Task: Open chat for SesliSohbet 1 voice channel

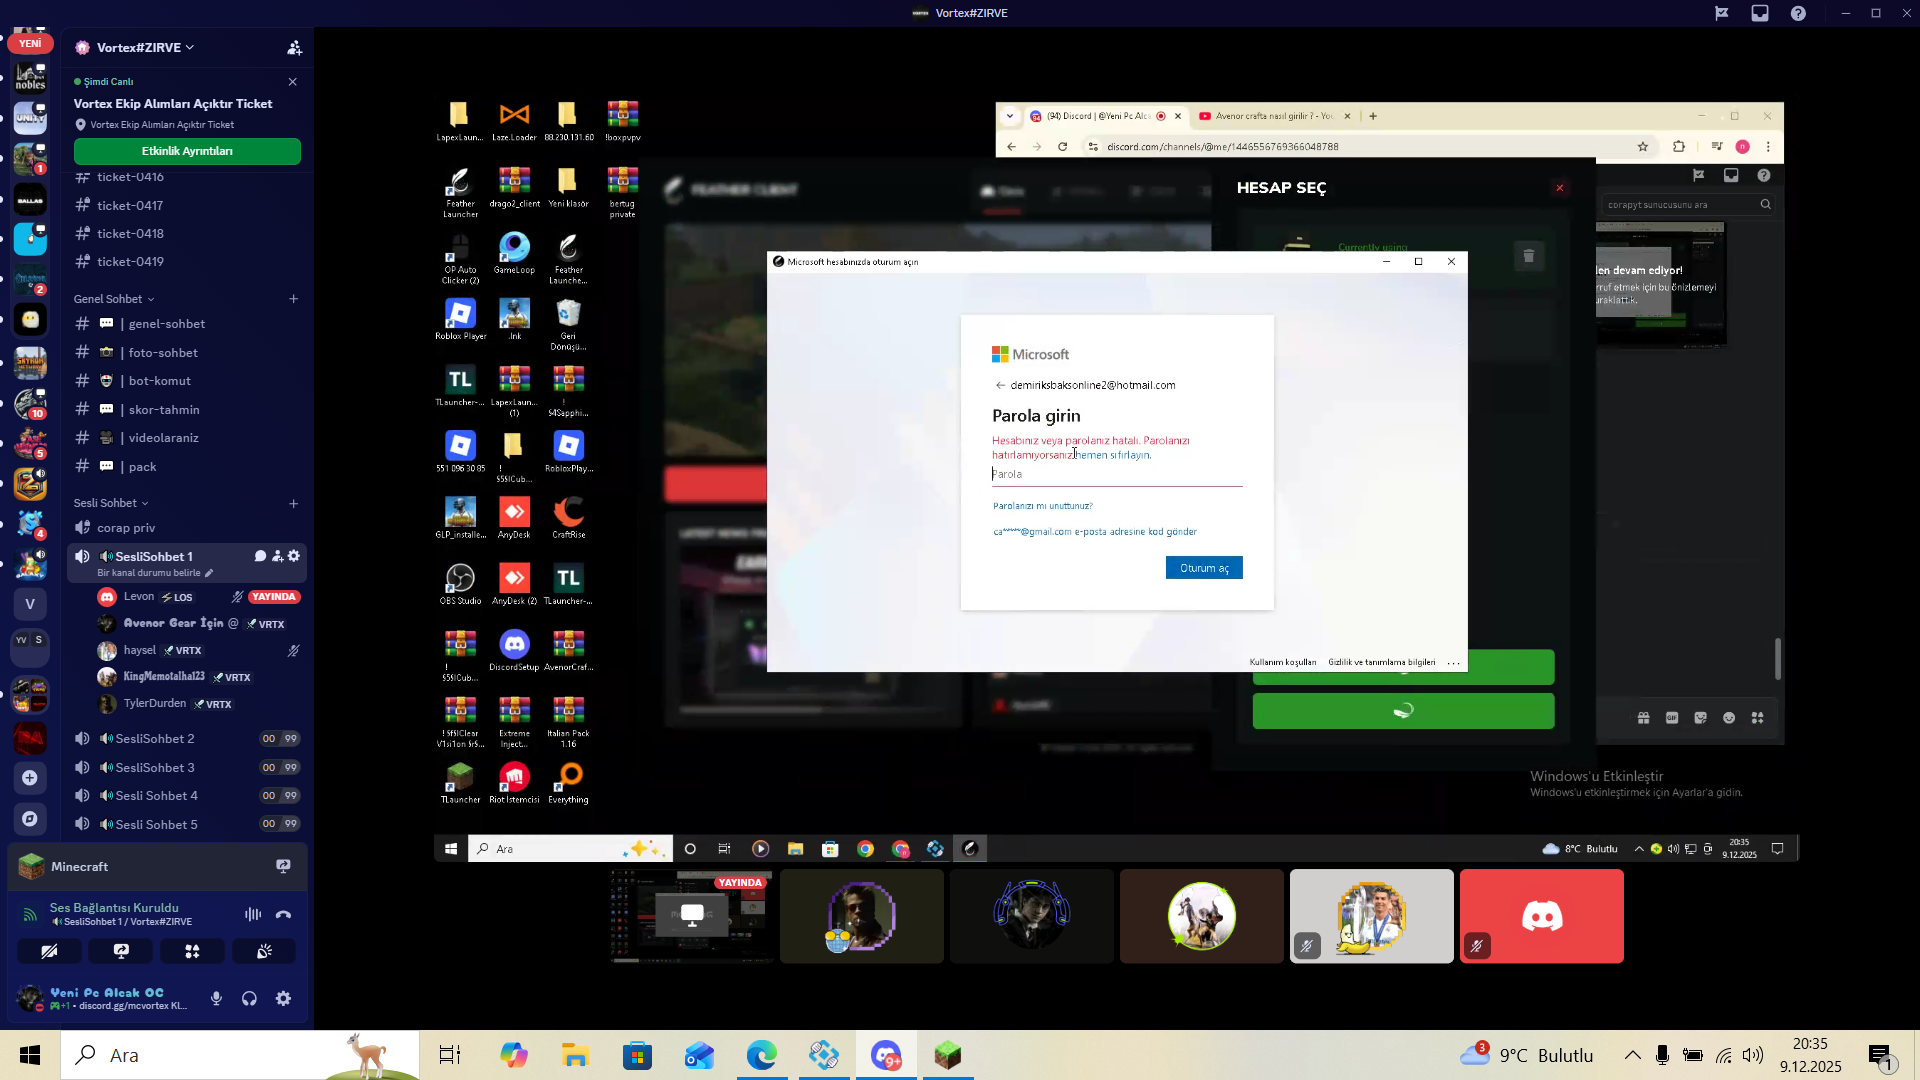Action: (x=260, y=556)
